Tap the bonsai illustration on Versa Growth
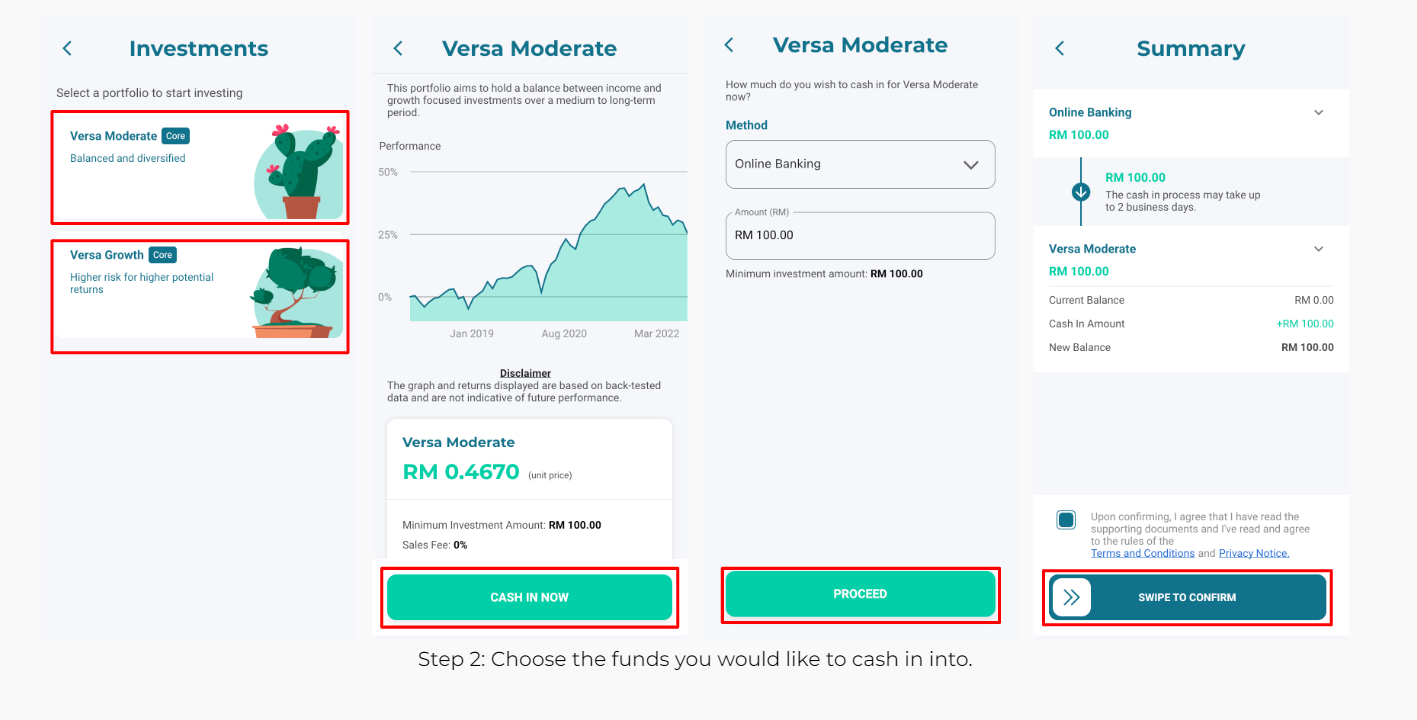The width and height of the screenshot is (1417, 720). [295, 291]
